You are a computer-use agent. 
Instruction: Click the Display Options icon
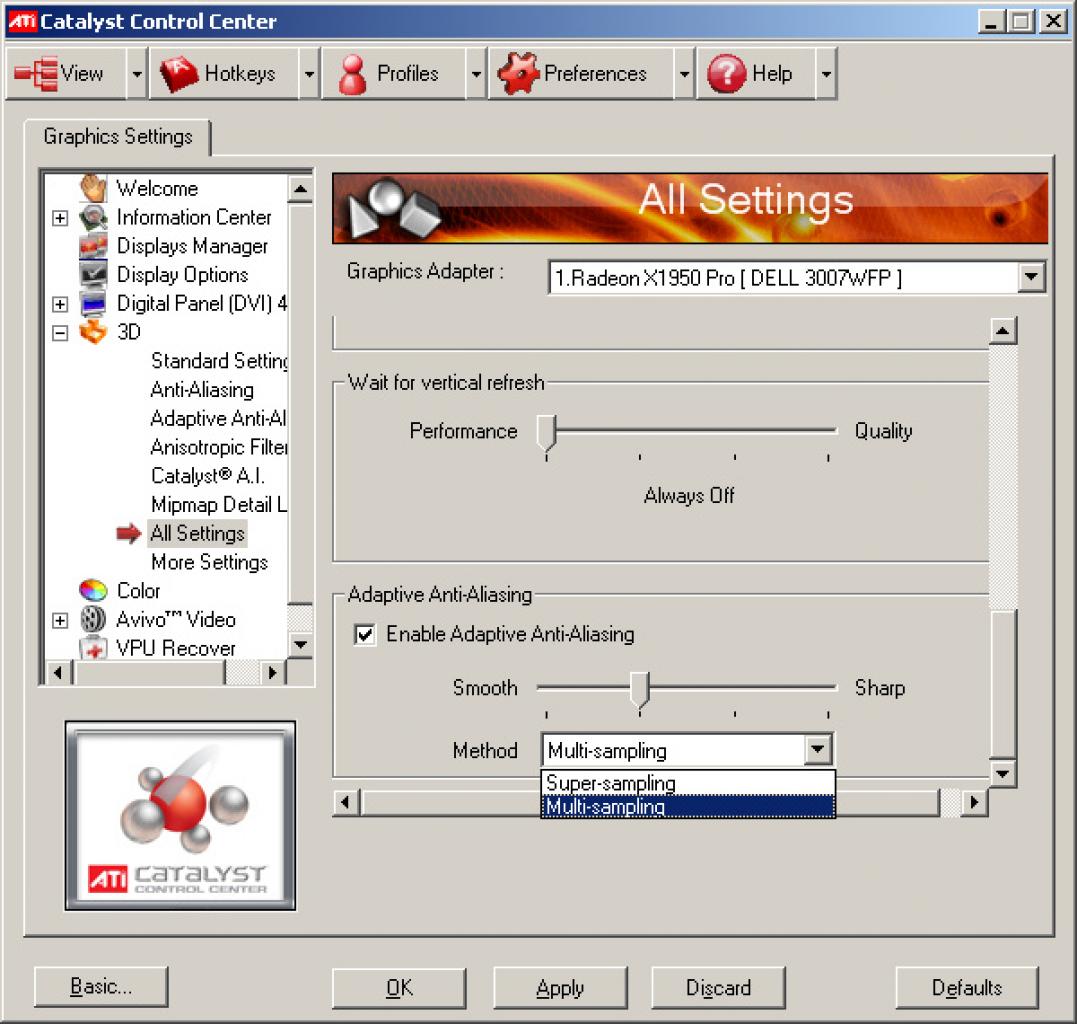[93, 275]
